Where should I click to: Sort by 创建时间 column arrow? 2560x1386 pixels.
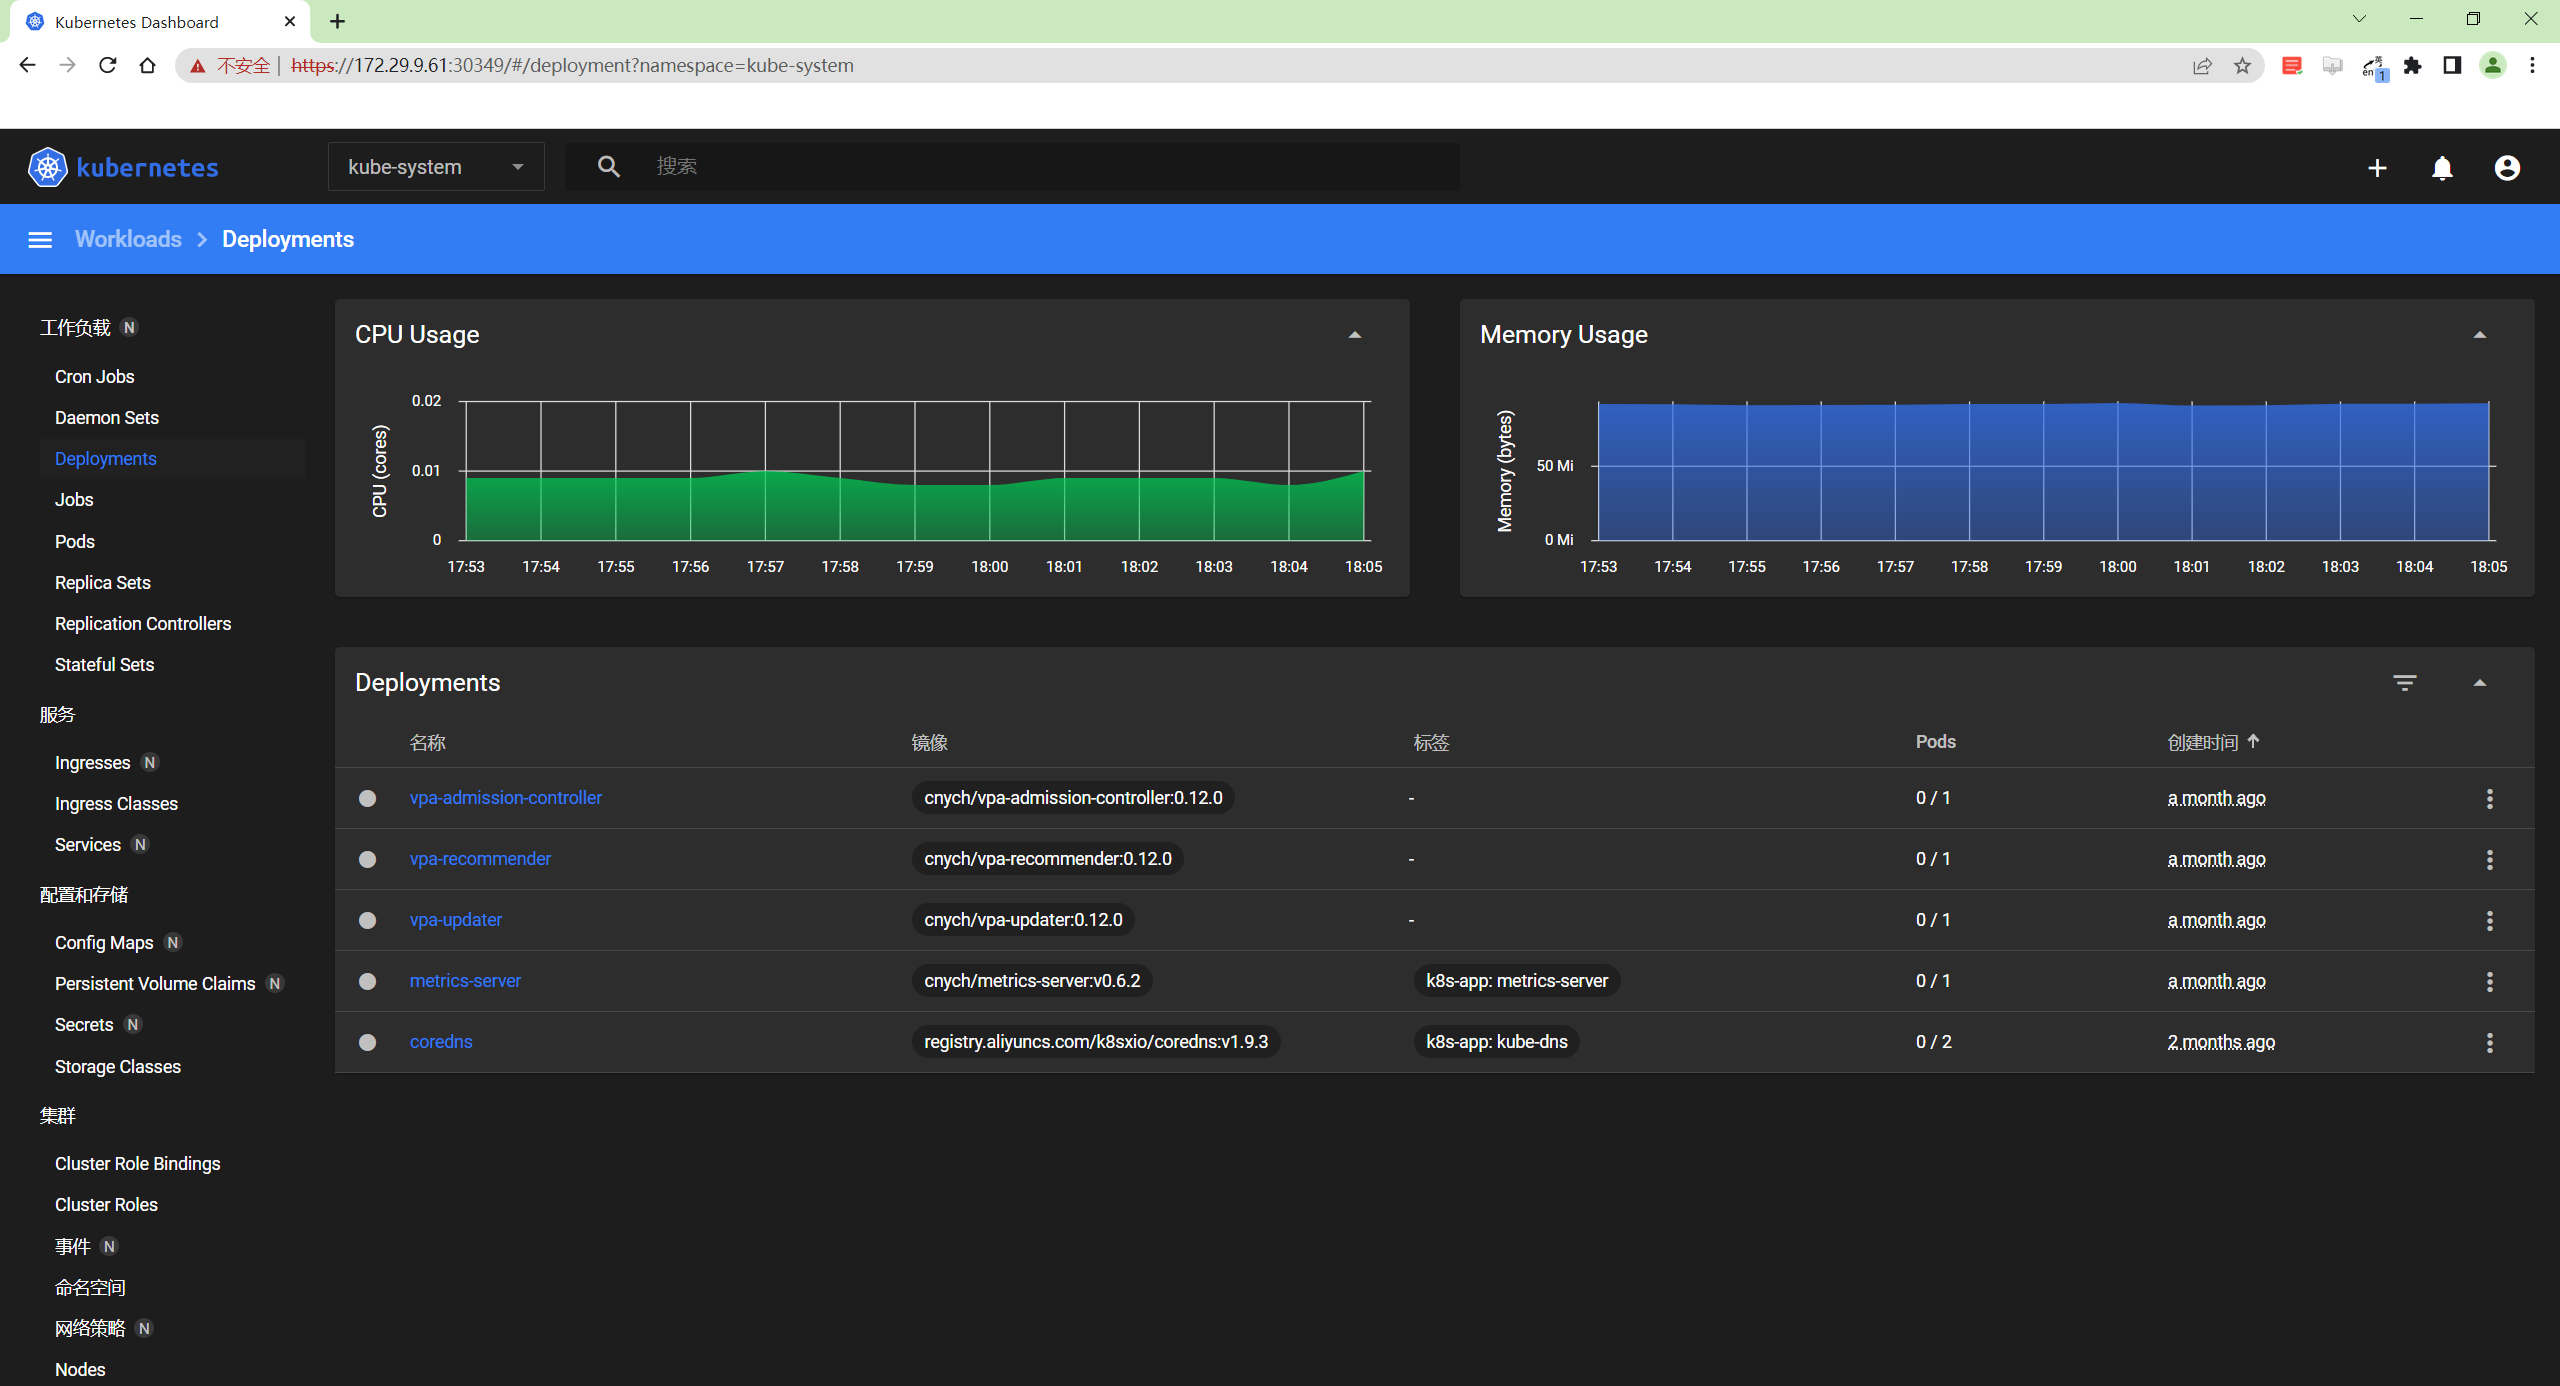click(x=2253, y=741)
